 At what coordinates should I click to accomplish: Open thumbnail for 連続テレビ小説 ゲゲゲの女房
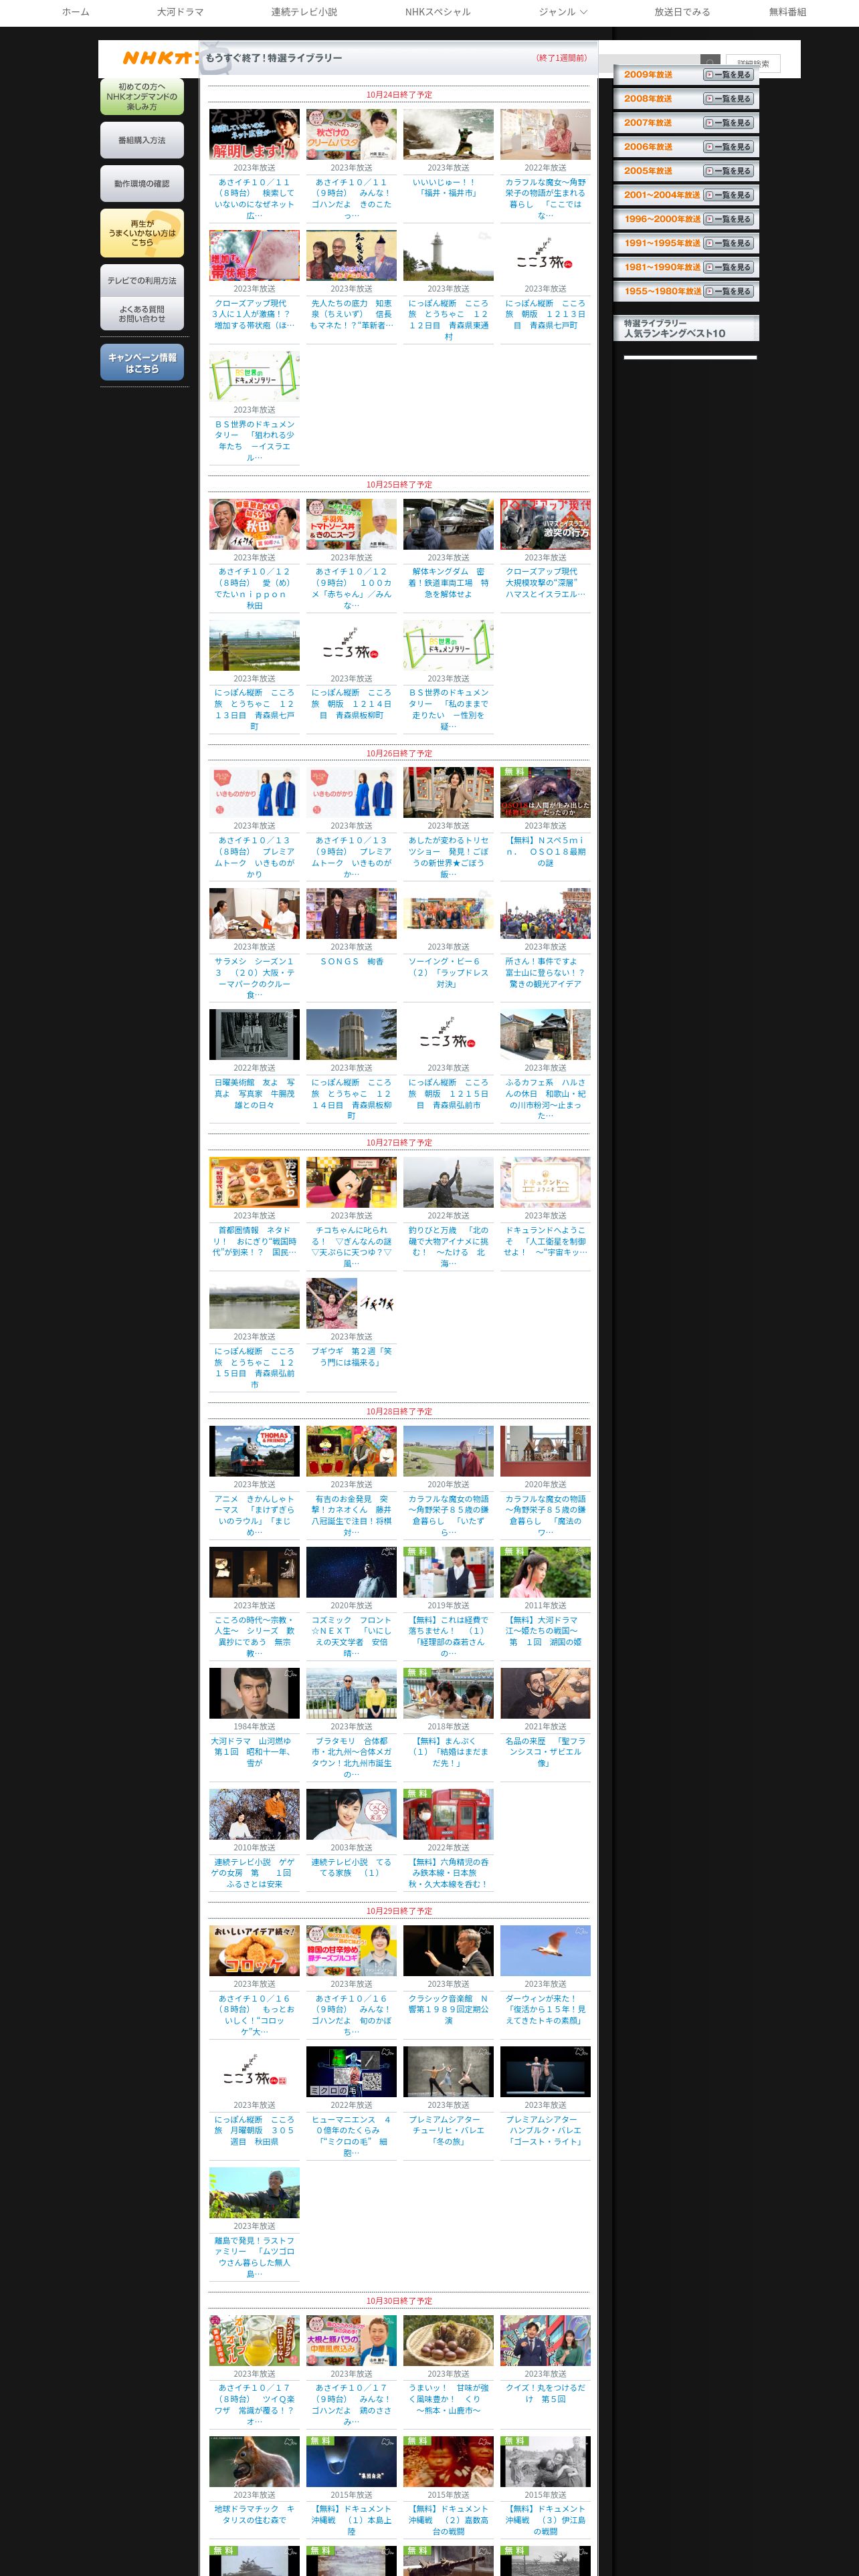point(254,1815)
